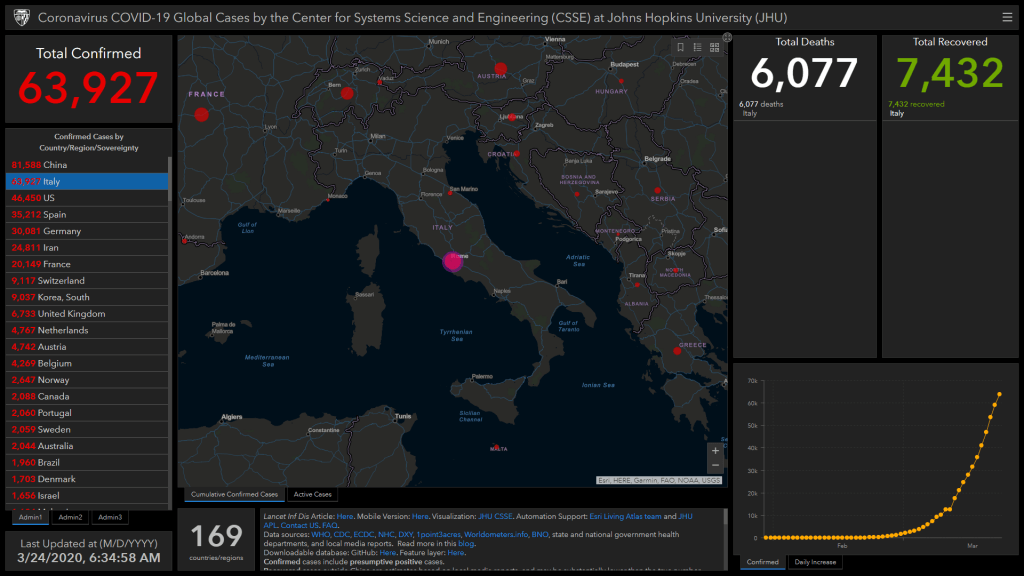
Task: Zoom in on the map with plus
Action: pos(715,451)
